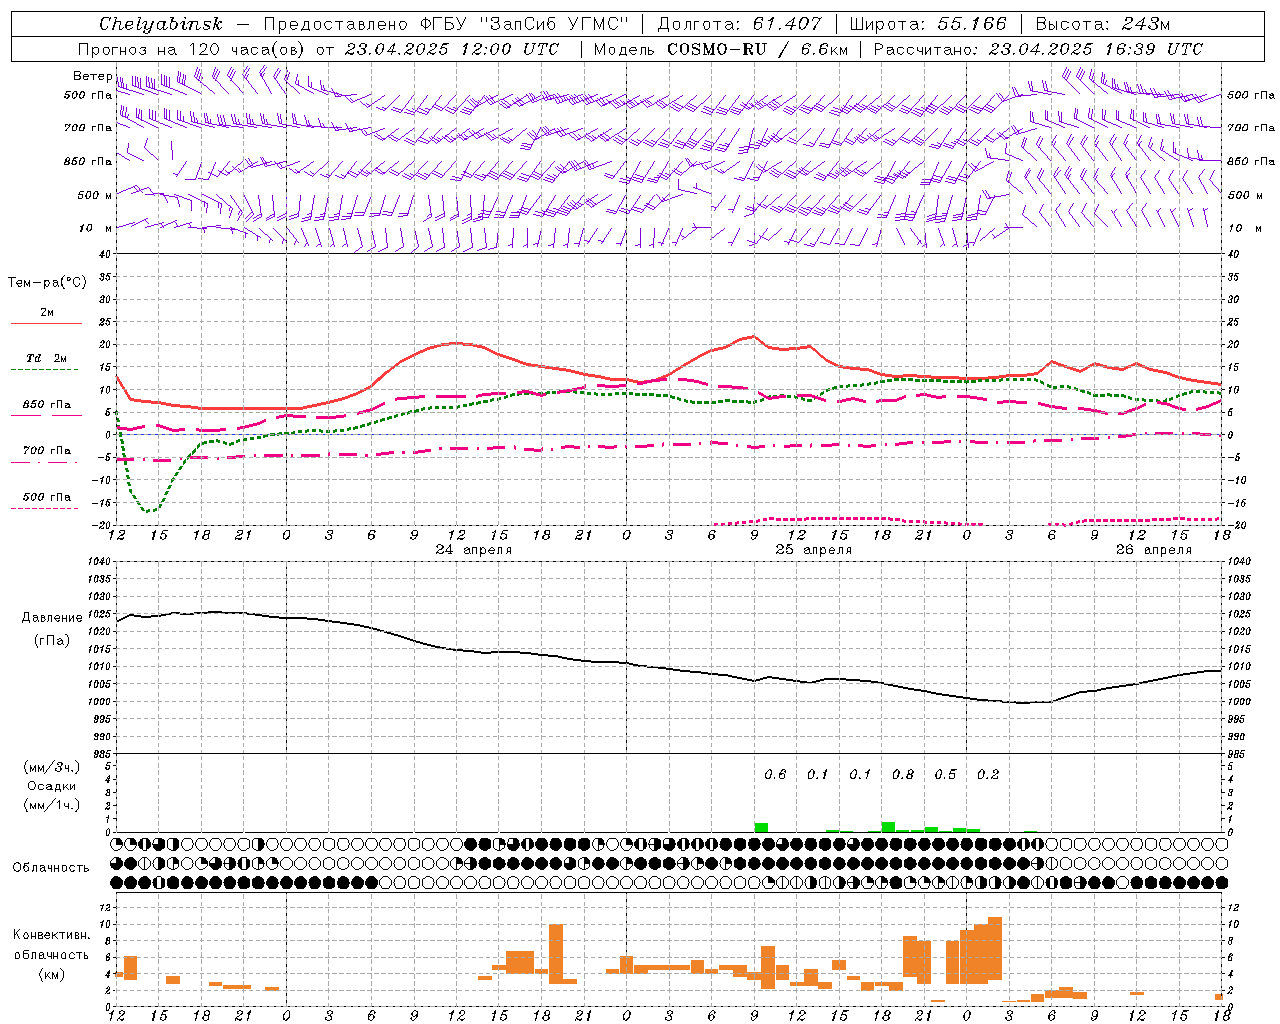Image resolution: width=1280 pixels, height=1024 pixels.
Task: Click the '(мм/1ч.)' precipitation unit label
Action: tap(52, 805)
